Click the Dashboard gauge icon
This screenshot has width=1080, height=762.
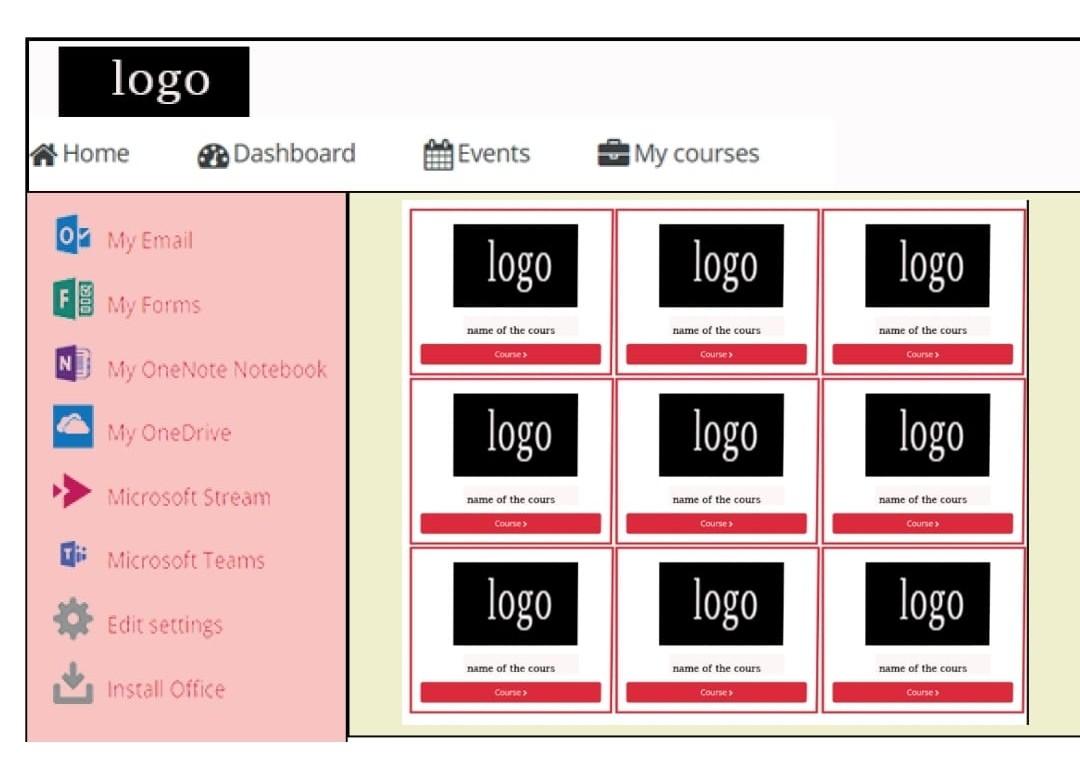click(213, 155)
